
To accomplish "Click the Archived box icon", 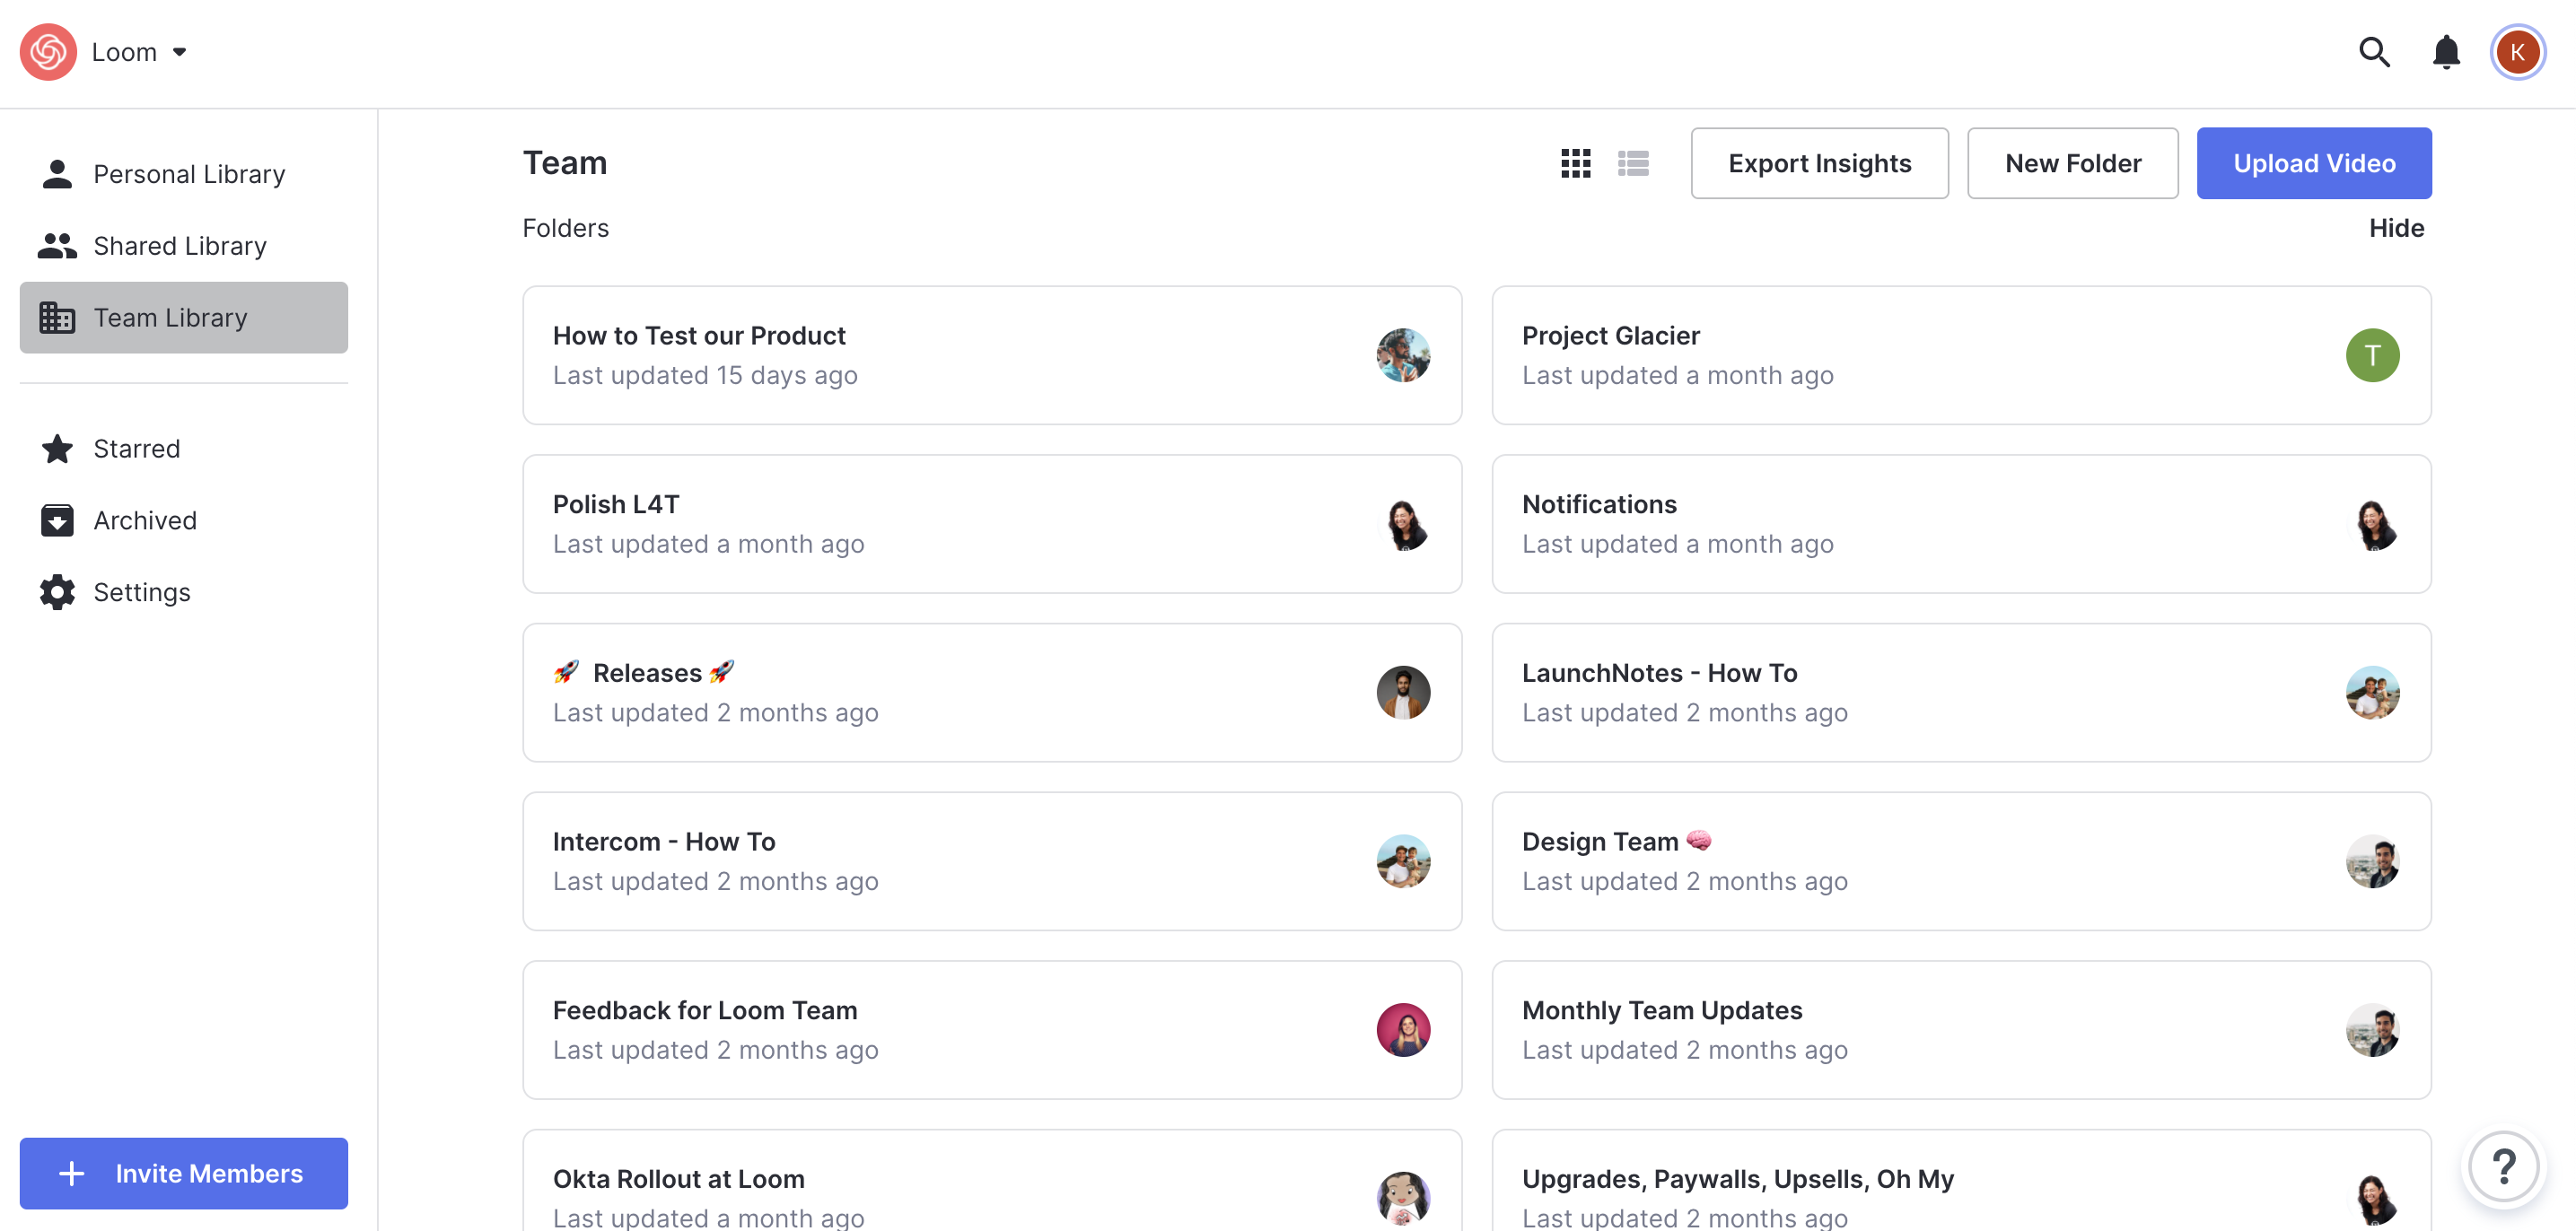I will point(57,521).
